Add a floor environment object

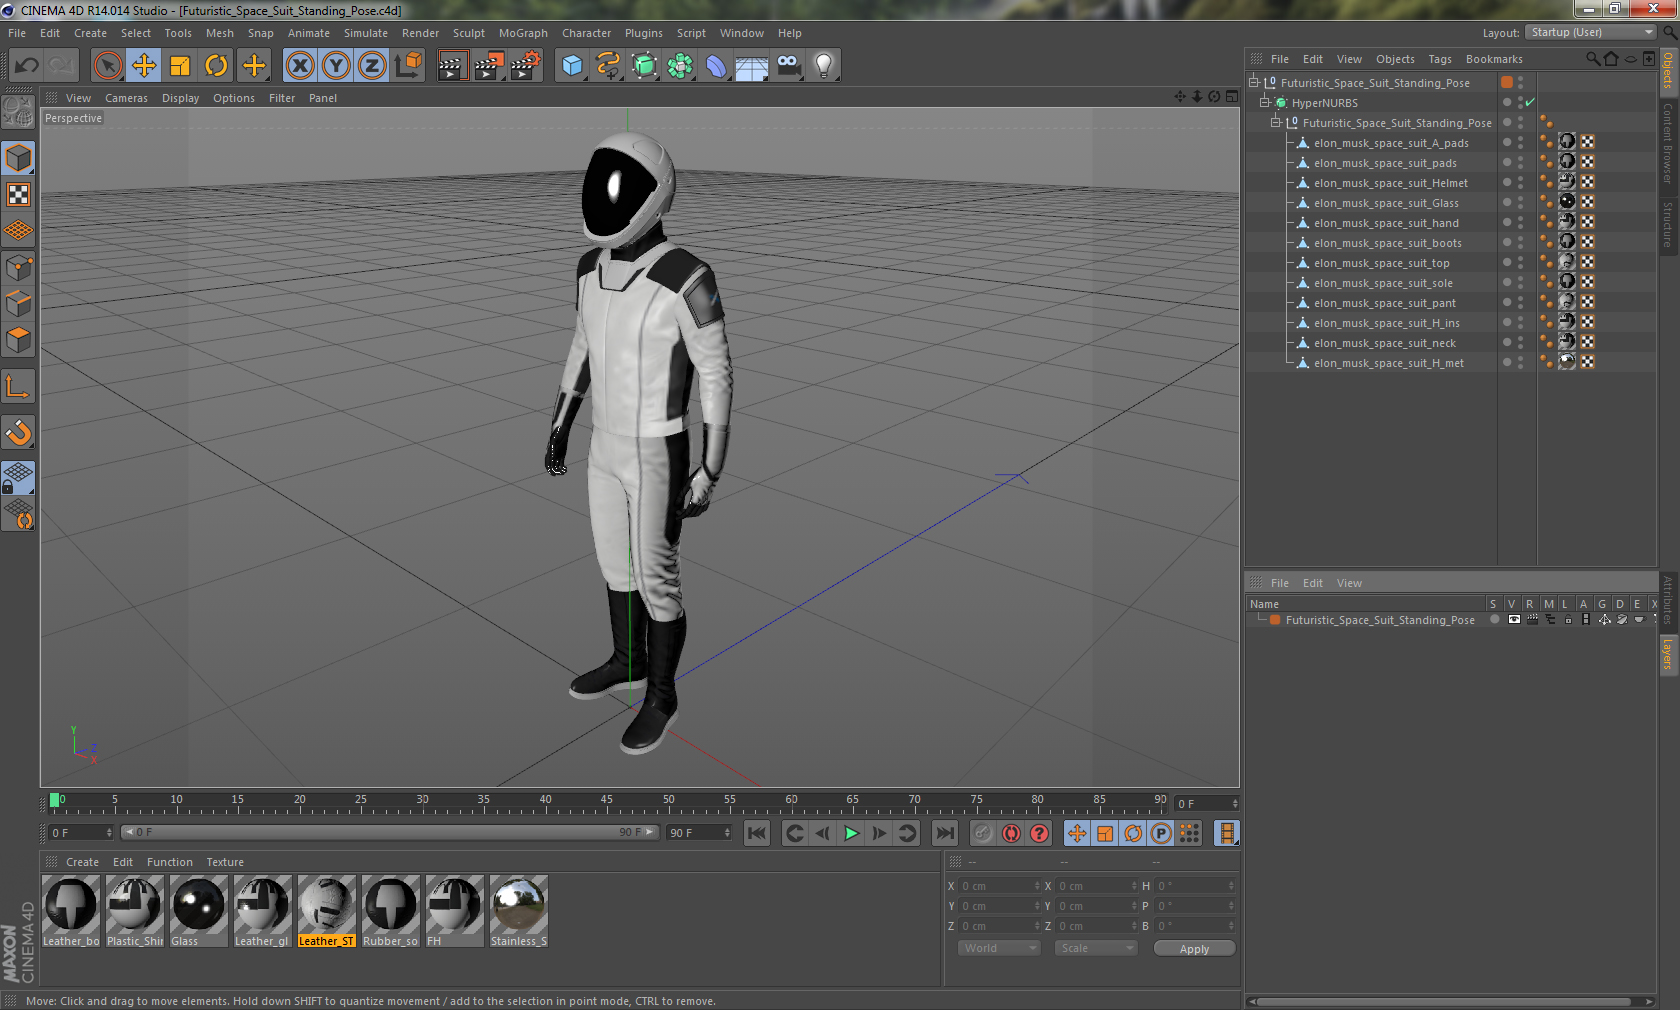click(752, 66)
